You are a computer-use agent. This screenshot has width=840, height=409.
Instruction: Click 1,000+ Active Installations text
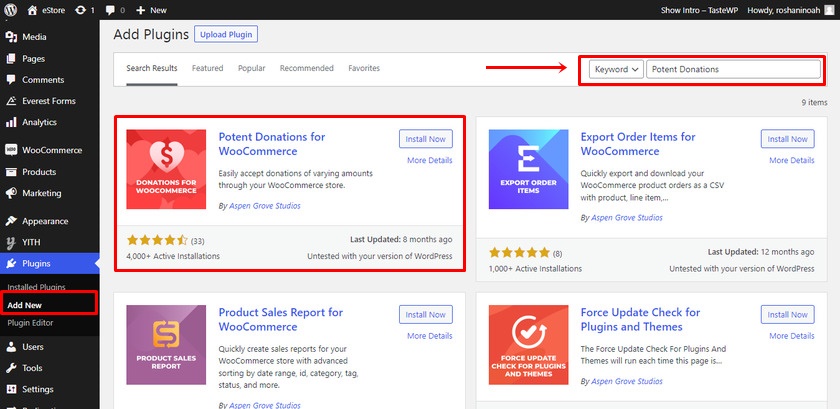point(535,269)
